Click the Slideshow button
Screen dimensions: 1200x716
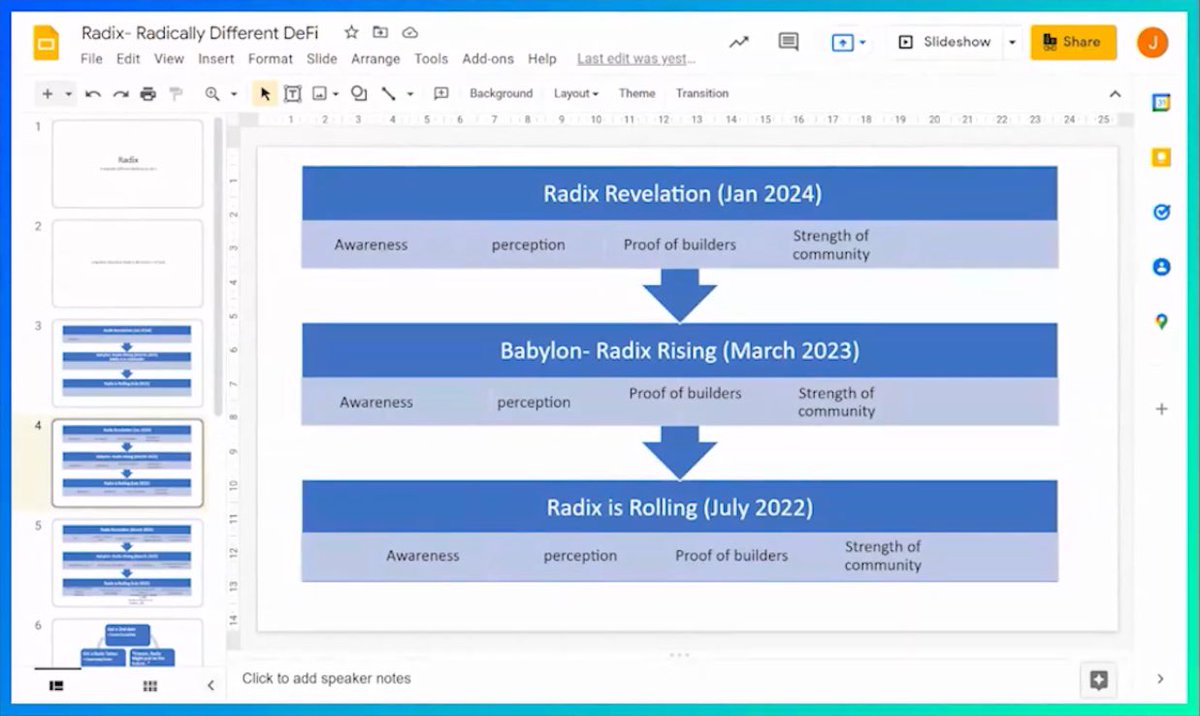(944, 42)
